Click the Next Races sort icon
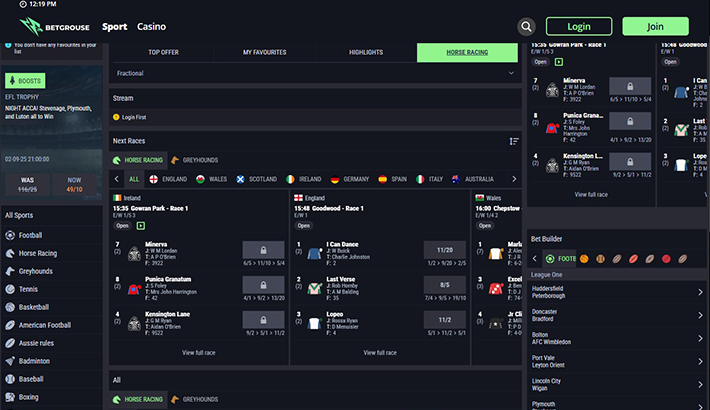The width and height of the screenshot is (710, 410). point(514,141)
